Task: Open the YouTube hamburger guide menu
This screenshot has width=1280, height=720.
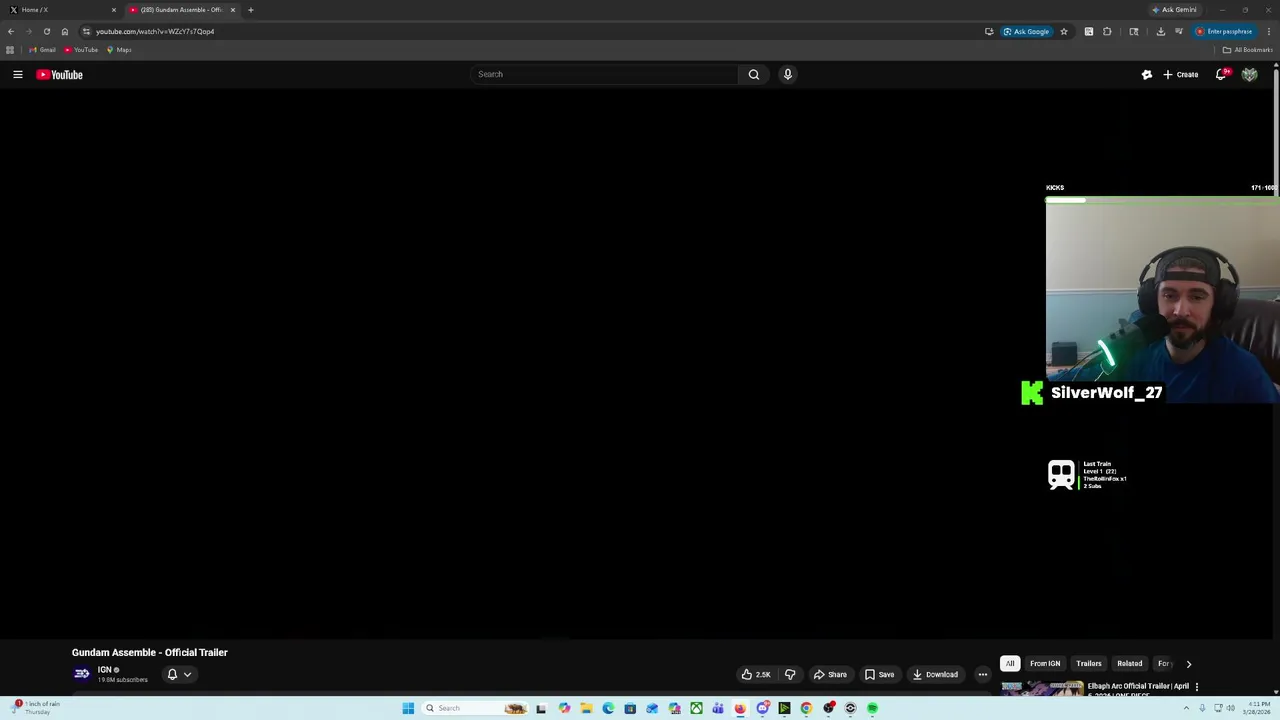Action: [17, 74]
